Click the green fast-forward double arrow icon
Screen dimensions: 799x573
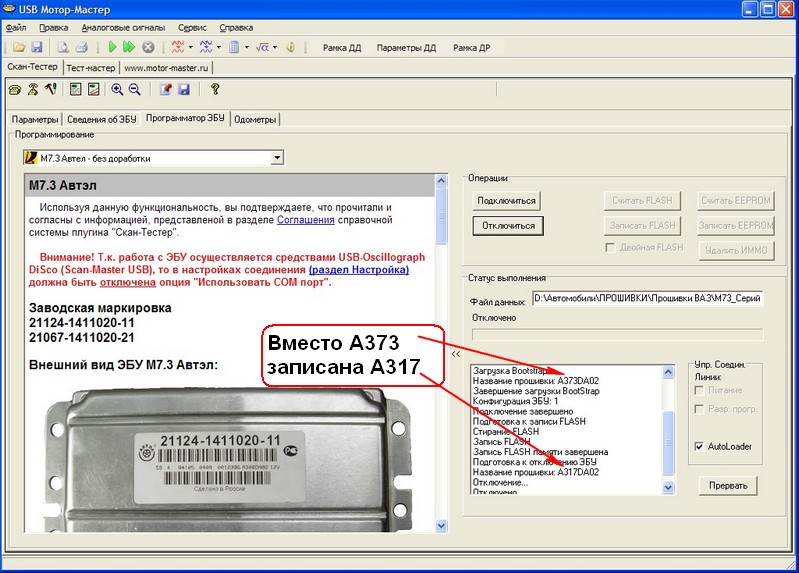(x=129, y=47)
